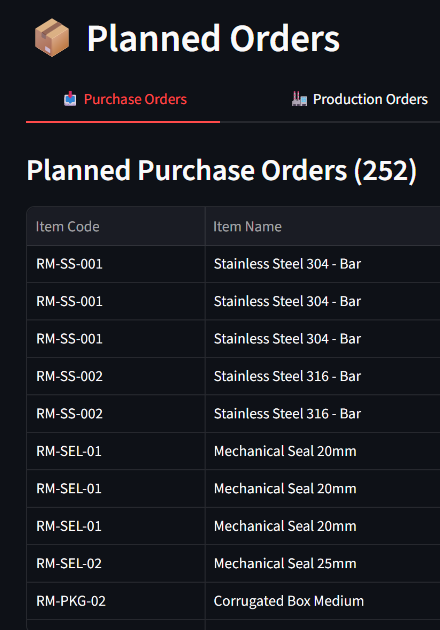Select the first Stainless Steel 304 - Bar cell
The height and width of the screenshot is (630, 440).
pyautogui.click(x=322, y=264)
